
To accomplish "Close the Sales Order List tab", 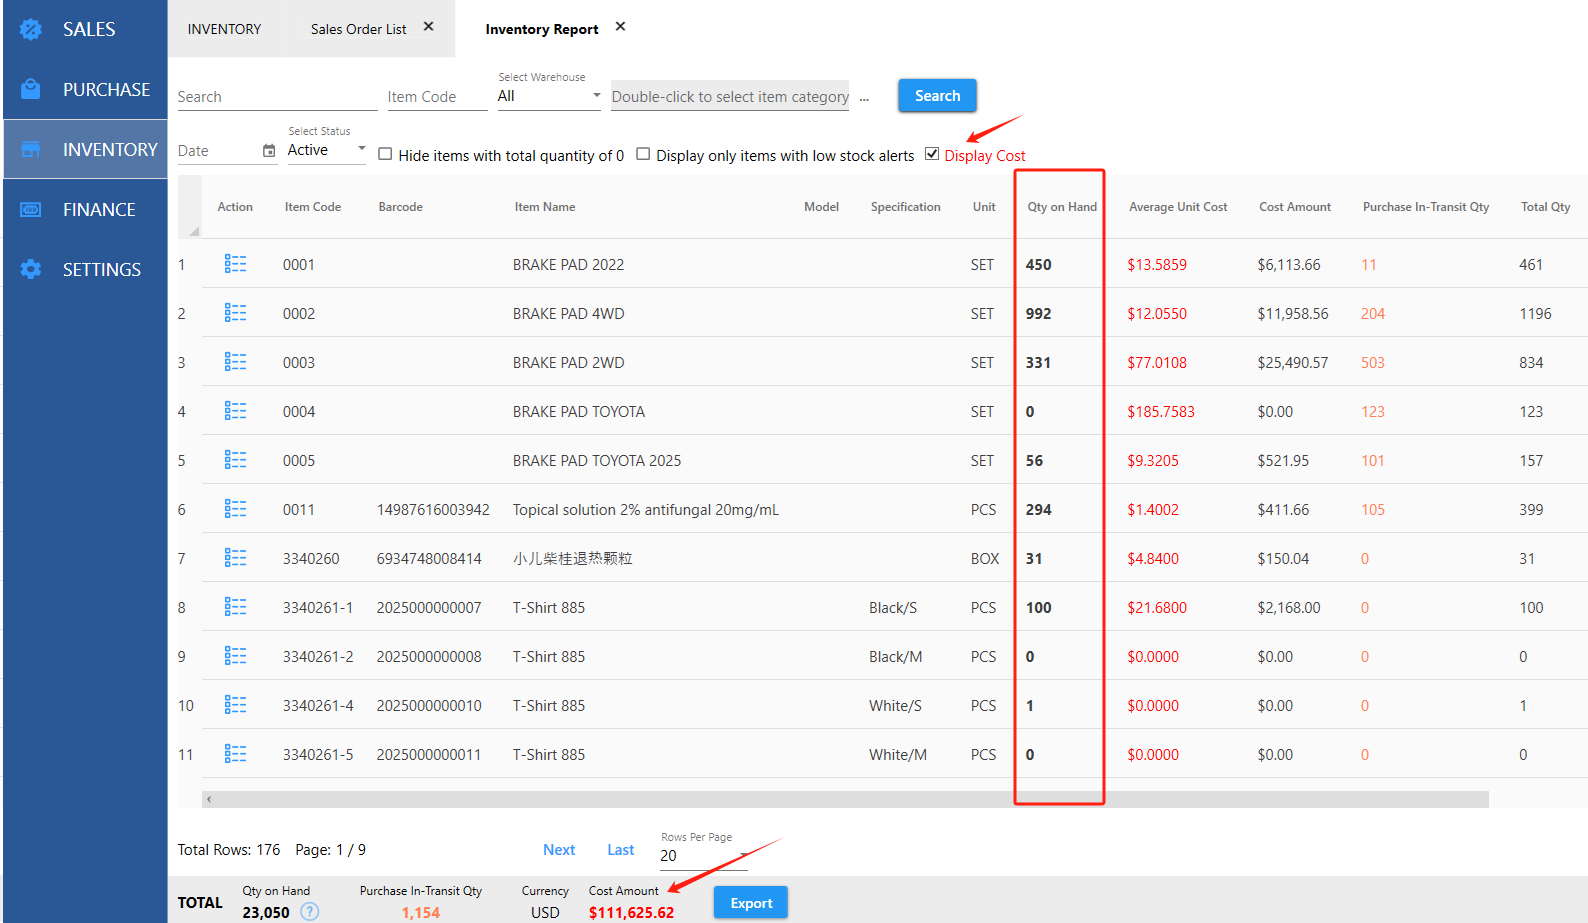I will 428,27.
